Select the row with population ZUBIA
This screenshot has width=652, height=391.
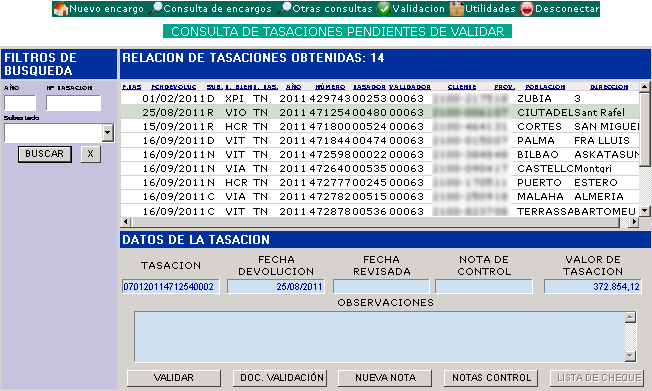pos(380,99)
